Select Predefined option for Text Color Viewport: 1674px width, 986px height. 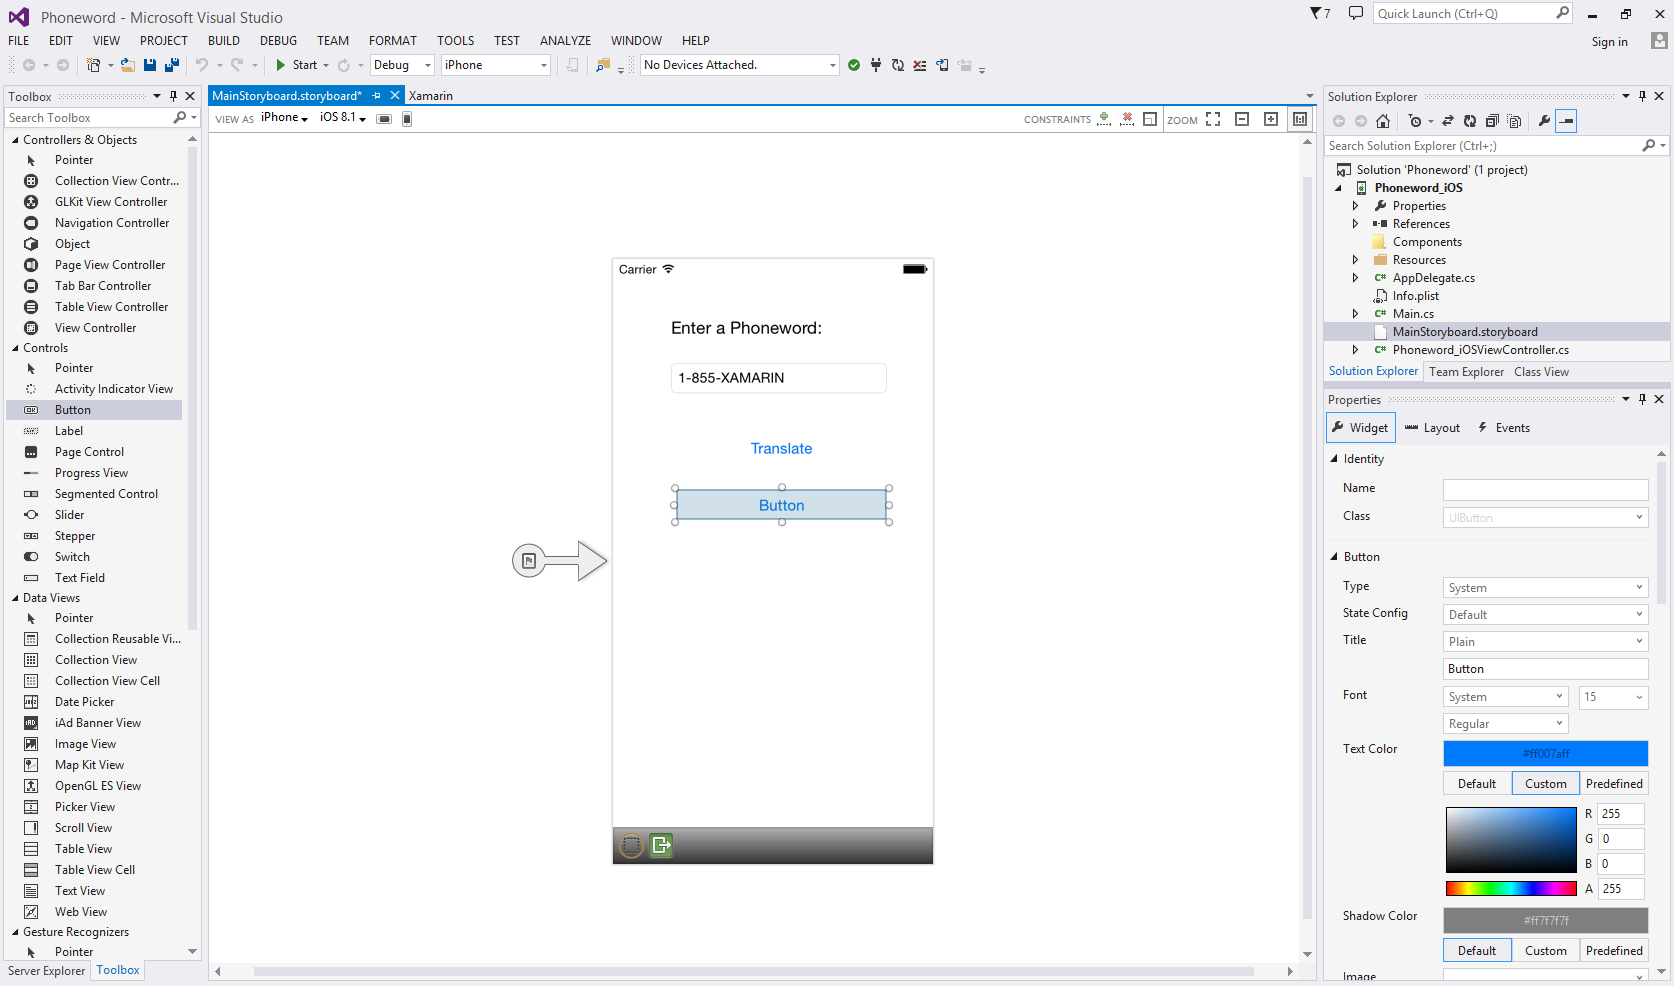click(x=1613, y=784)
